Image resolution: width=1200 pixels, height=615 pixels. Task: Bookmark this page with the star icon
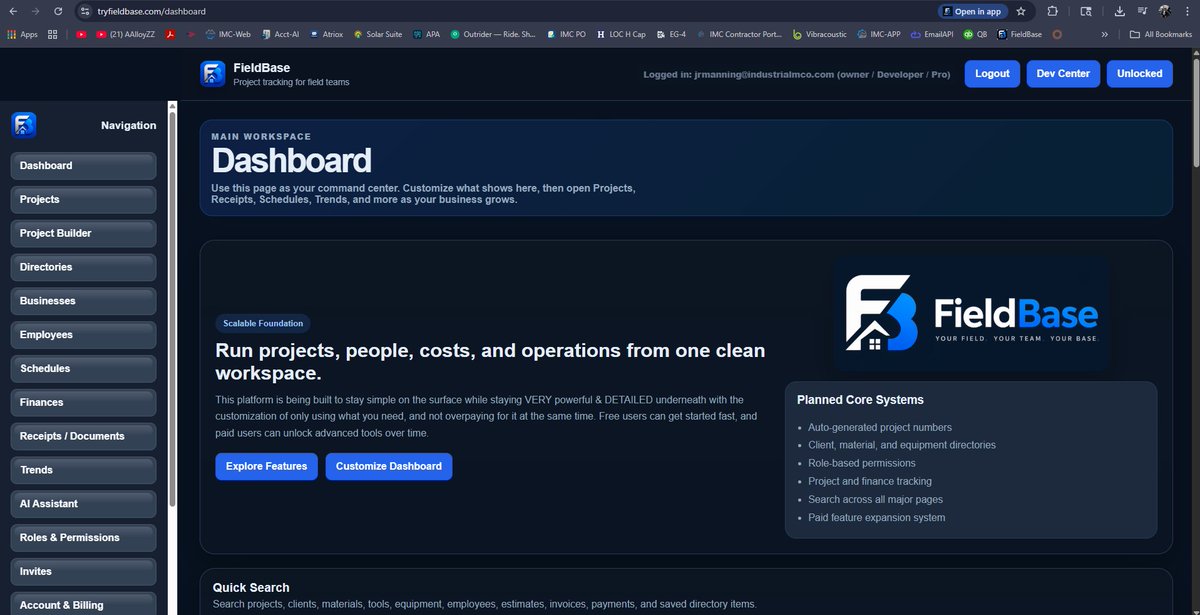click(1021, 11)
